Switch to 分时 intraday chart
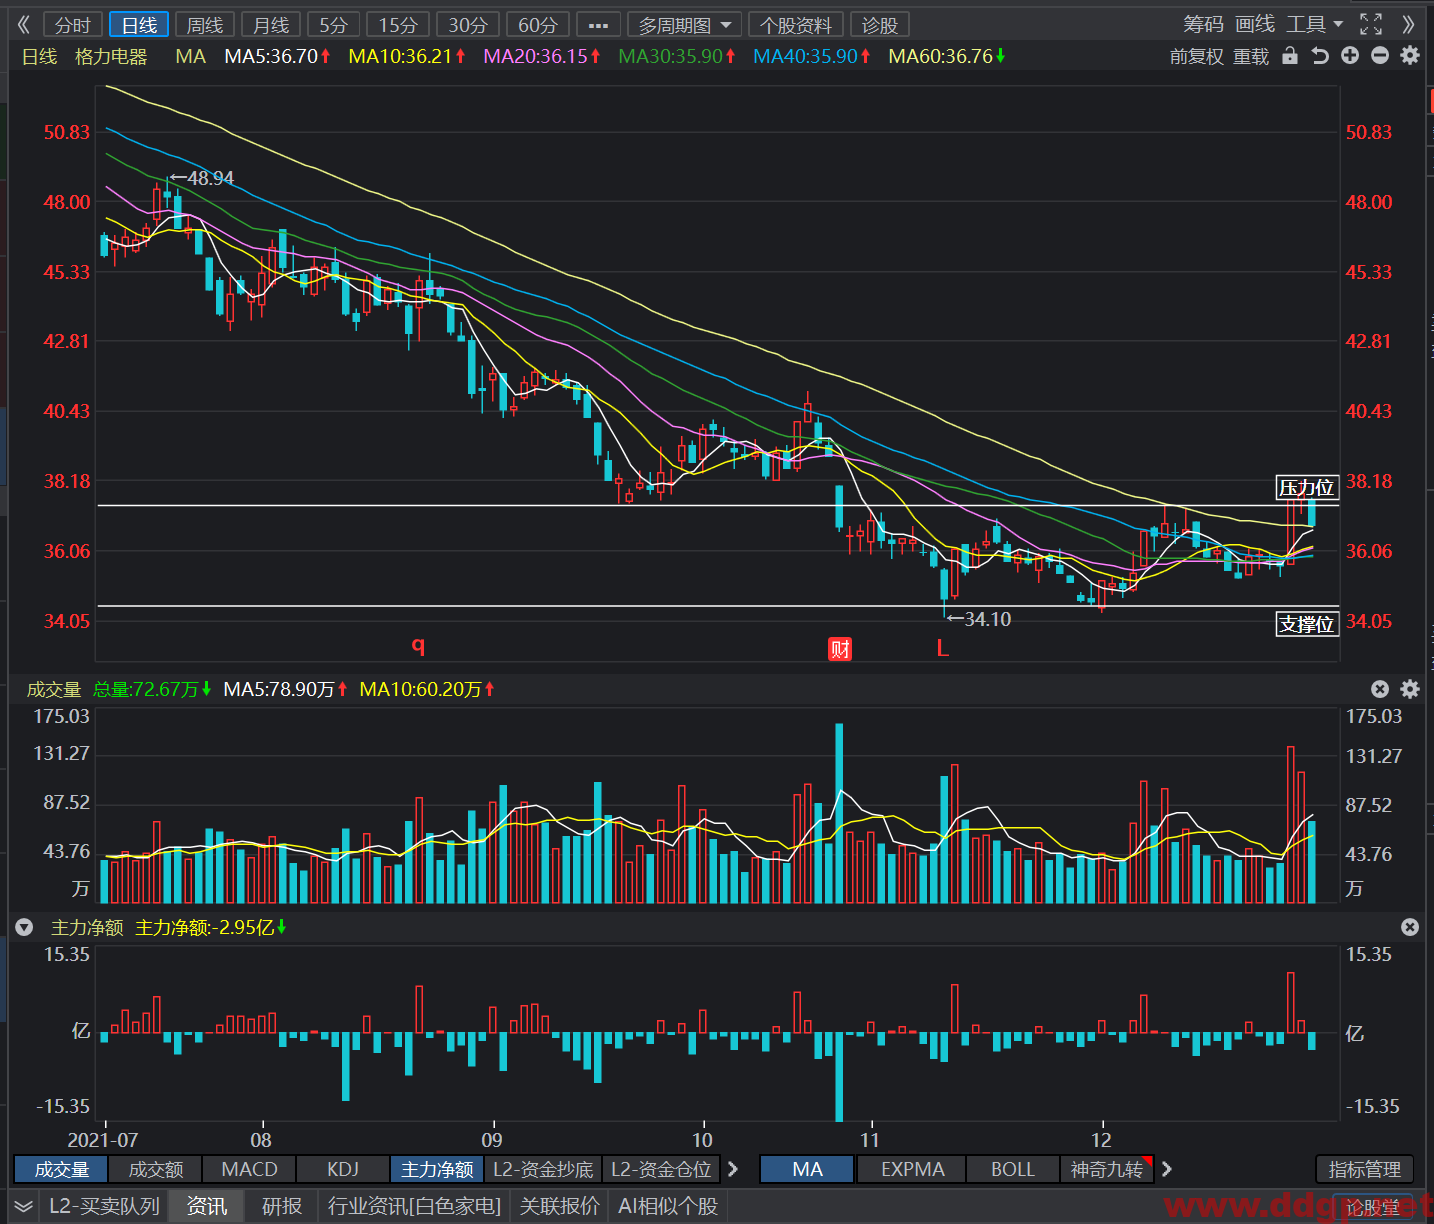 click(73, 25)
